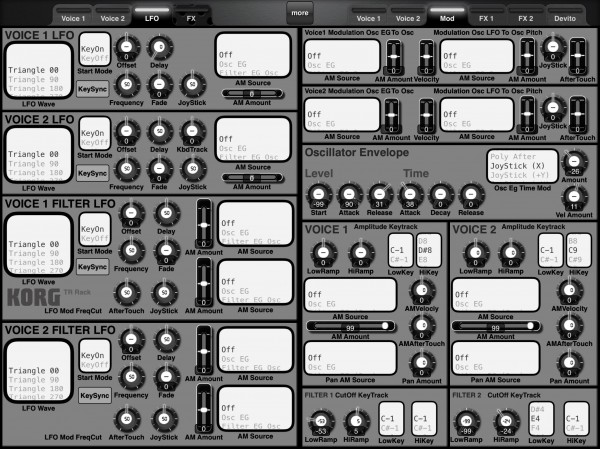Select KeyOff in Voice 1 LFO Start Mode
The image size is (600, 449).
point(95,59)
